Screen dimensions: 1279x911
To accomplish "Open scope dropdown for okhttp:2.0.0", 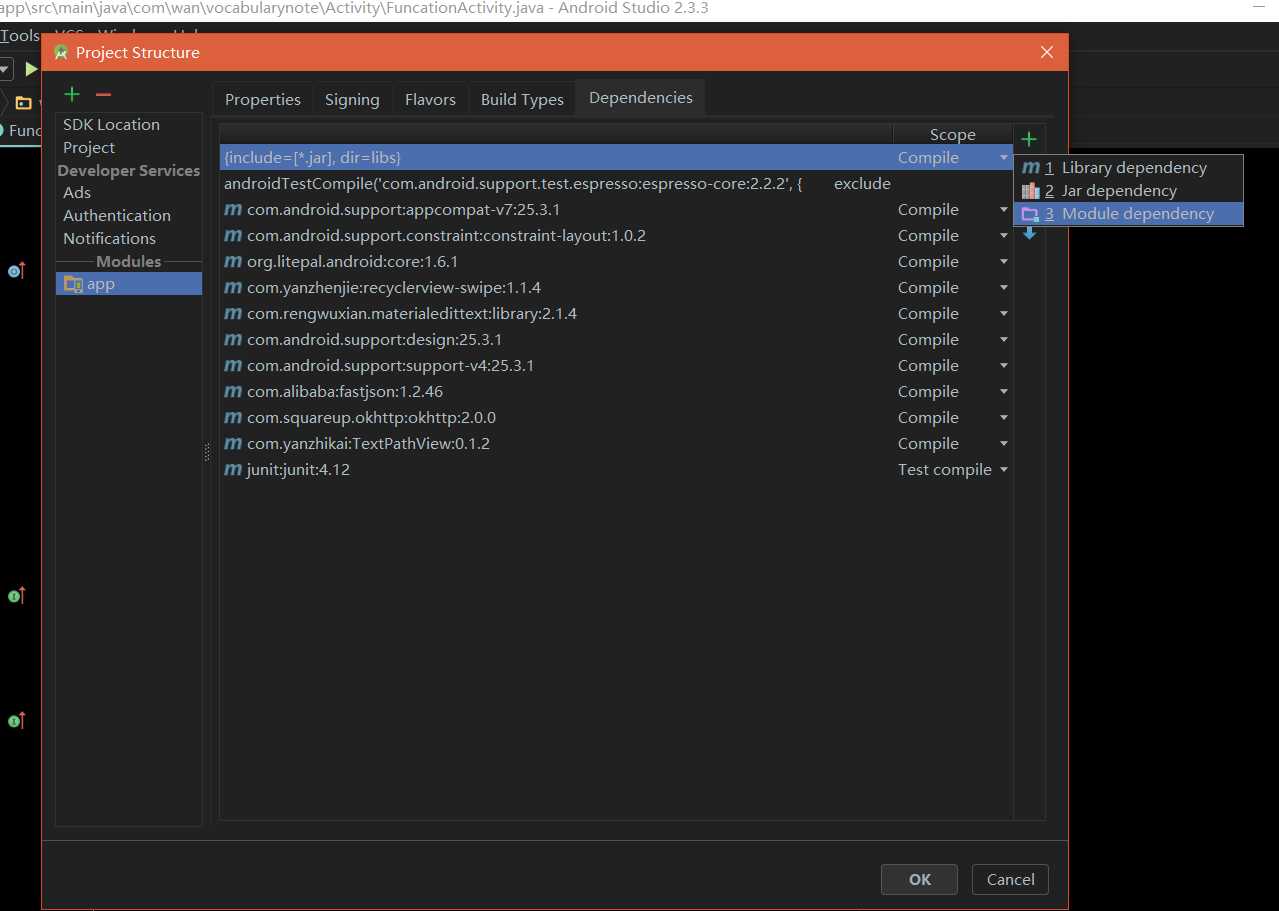I will [1003, 418].
